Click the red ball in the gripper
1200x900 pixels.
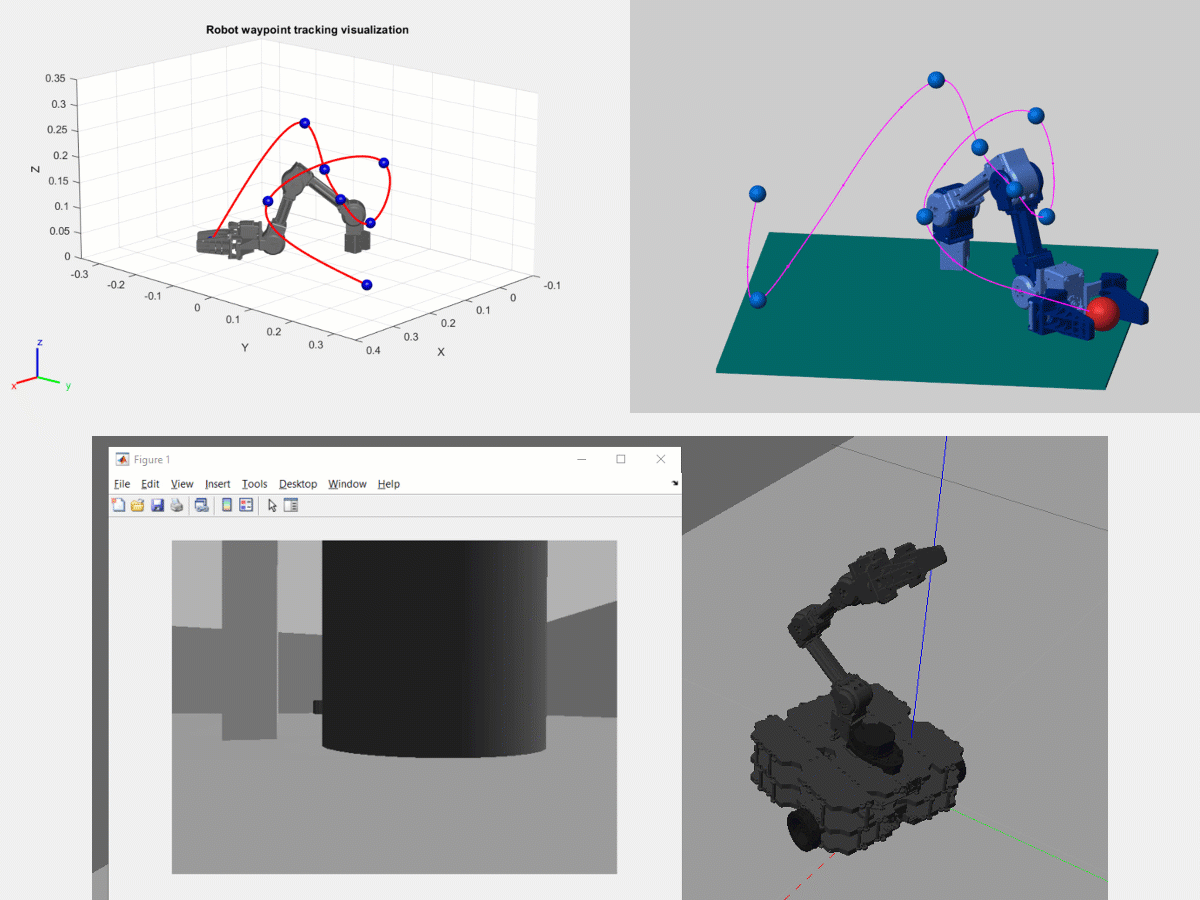pos(1103,314)
